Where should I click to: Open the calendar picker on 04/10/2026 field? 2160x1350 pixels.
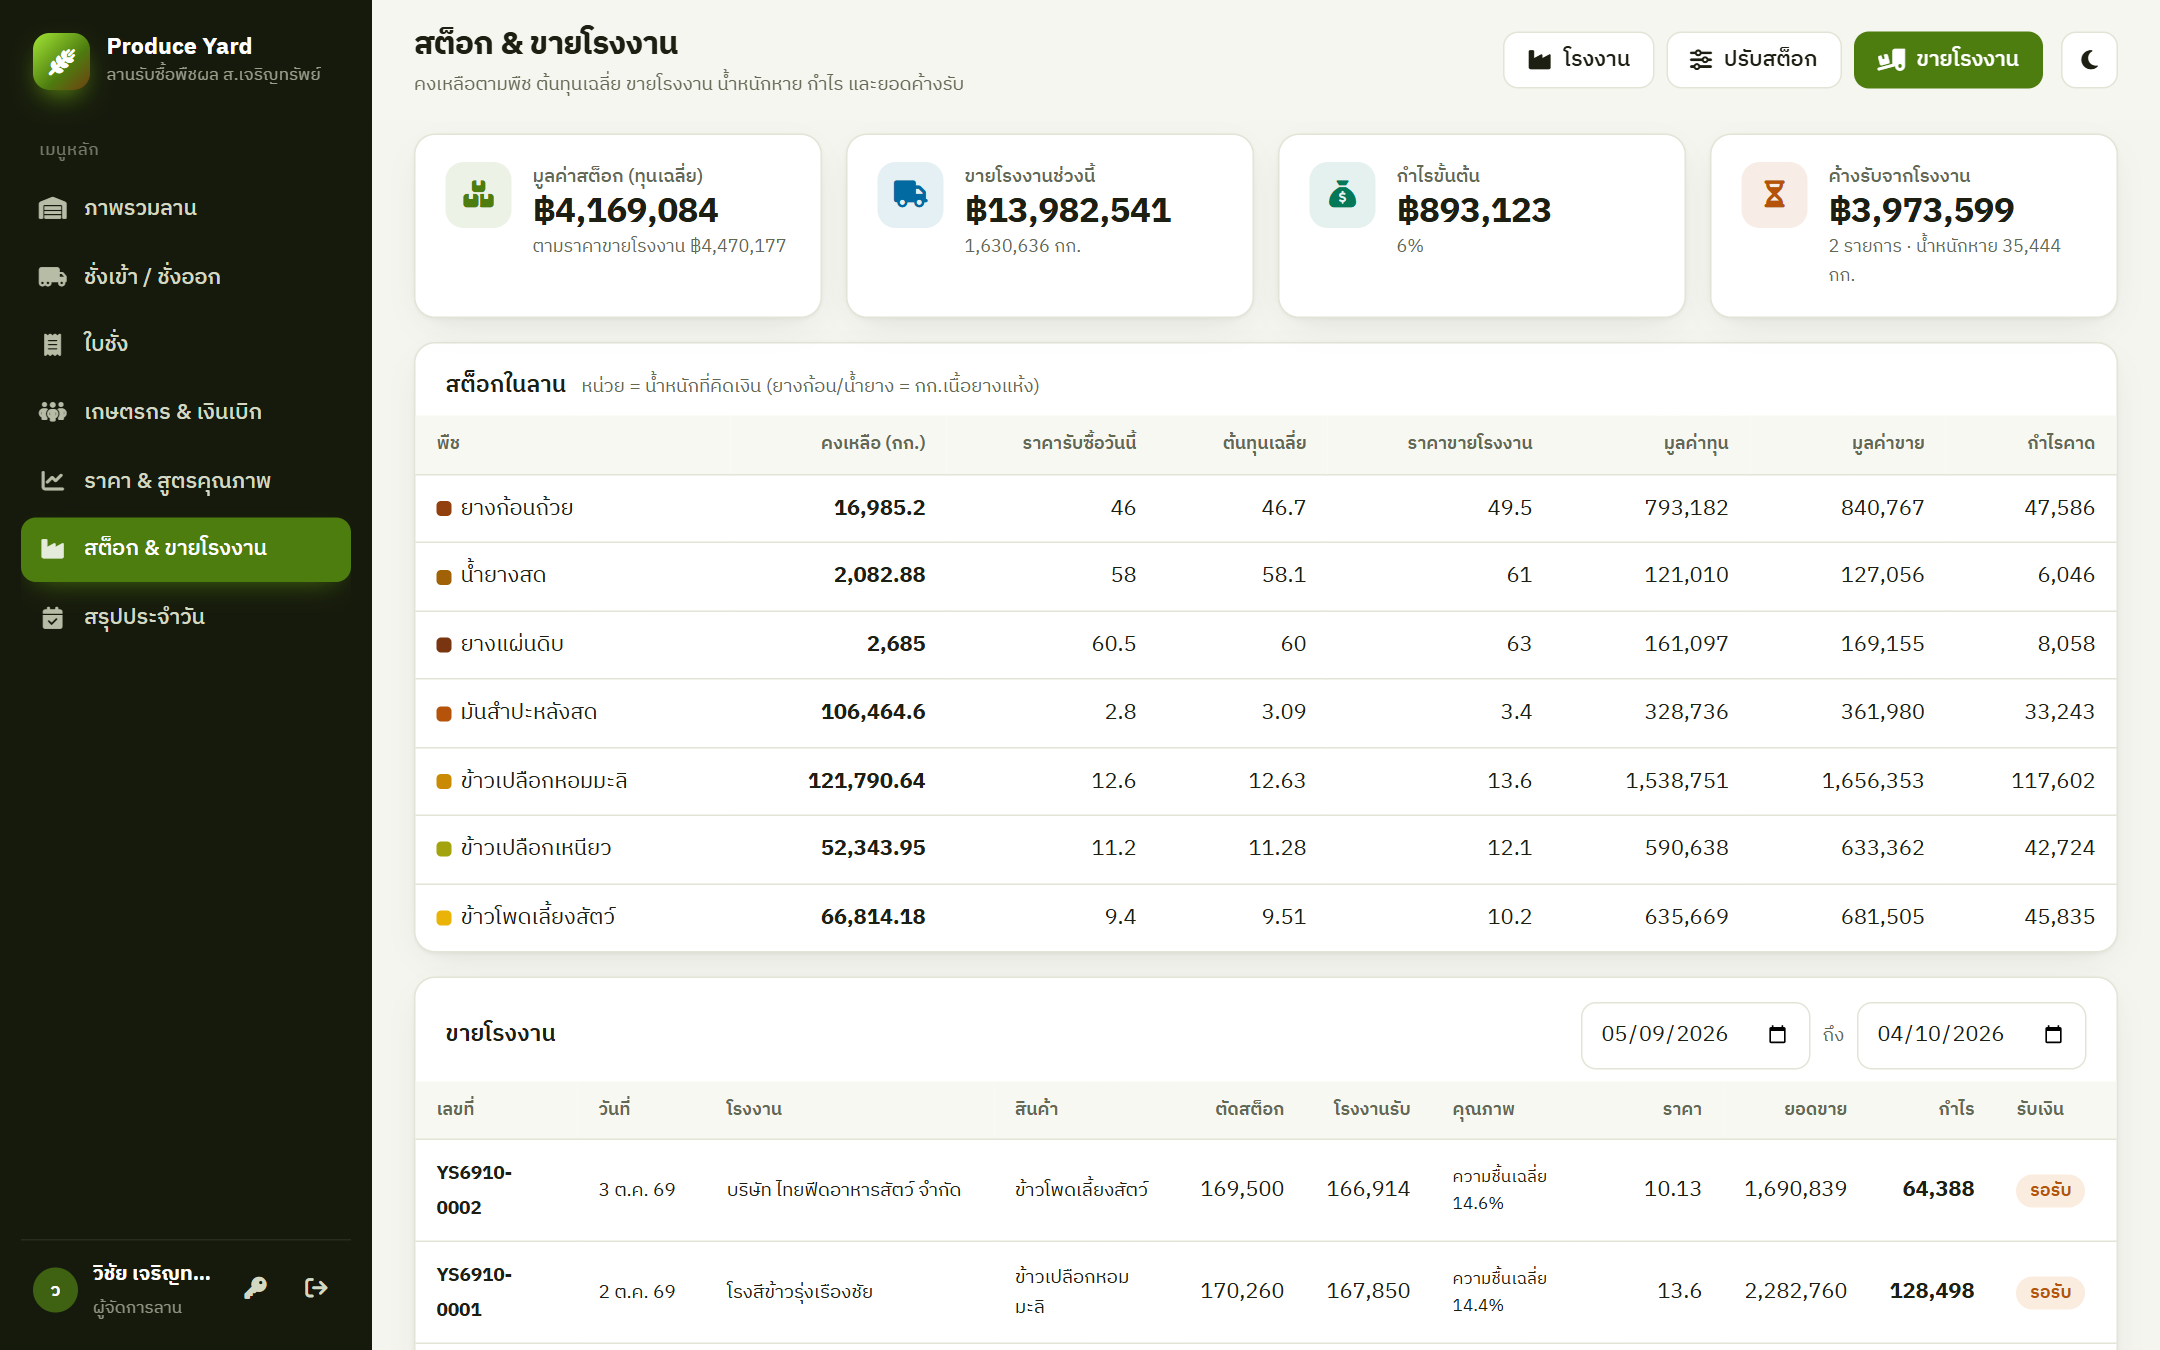(2053, 1034)
